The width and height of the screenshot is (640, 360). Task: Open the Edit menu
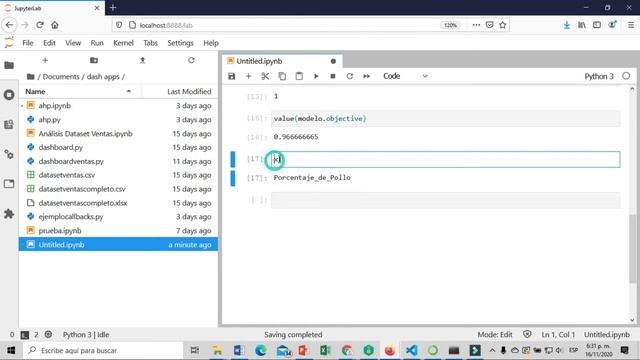click(x=49, y=43)
